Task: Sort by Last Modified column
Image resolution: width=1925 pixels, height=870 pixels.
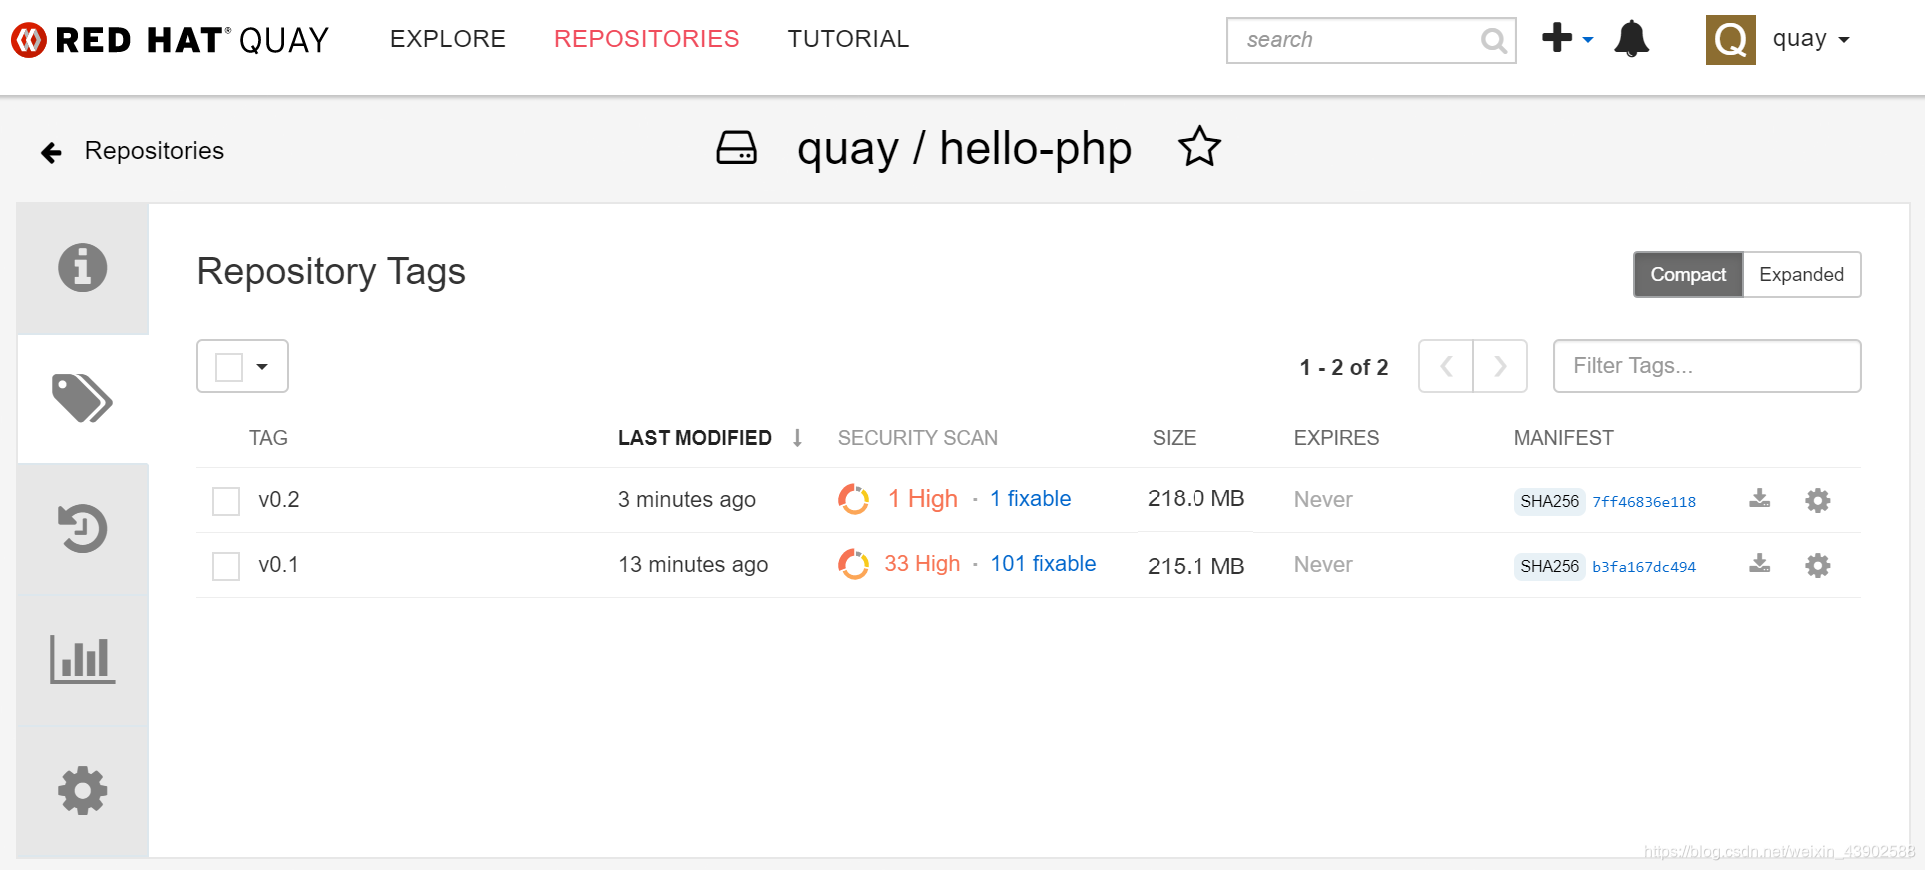Action: coord(694,438)
